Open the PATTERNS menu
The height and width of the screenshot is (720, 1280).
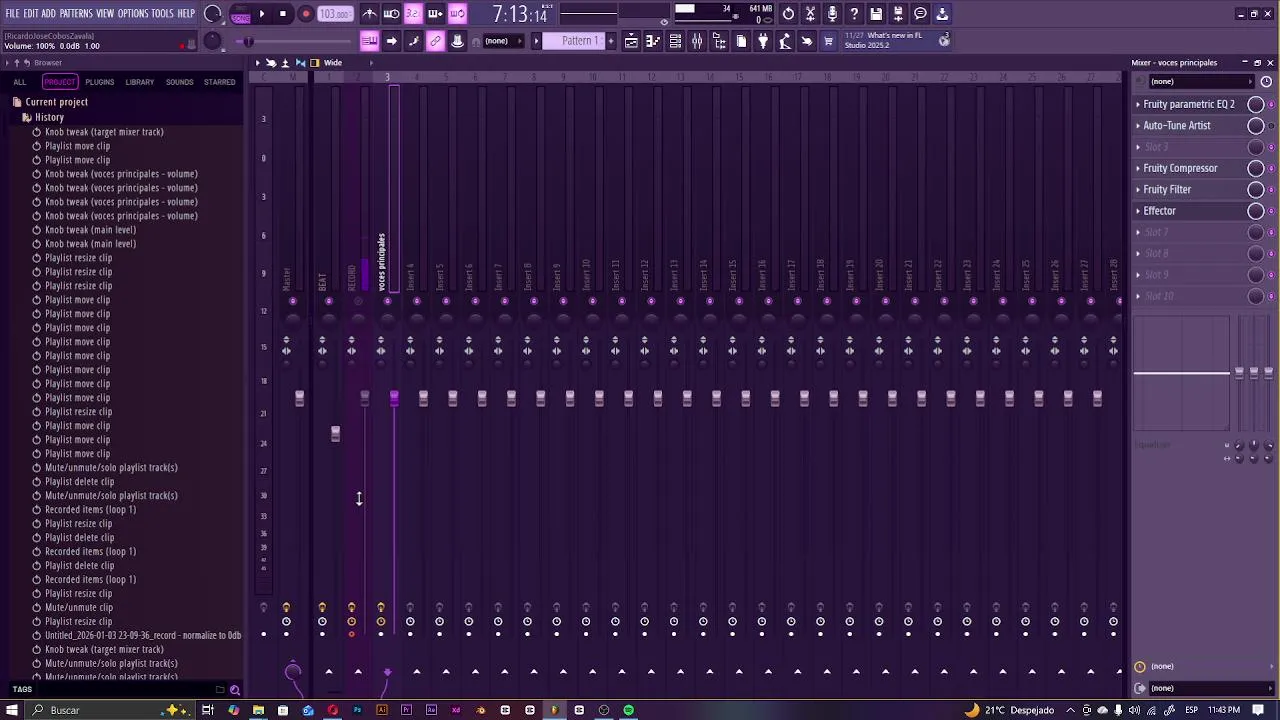click(76, 13)
